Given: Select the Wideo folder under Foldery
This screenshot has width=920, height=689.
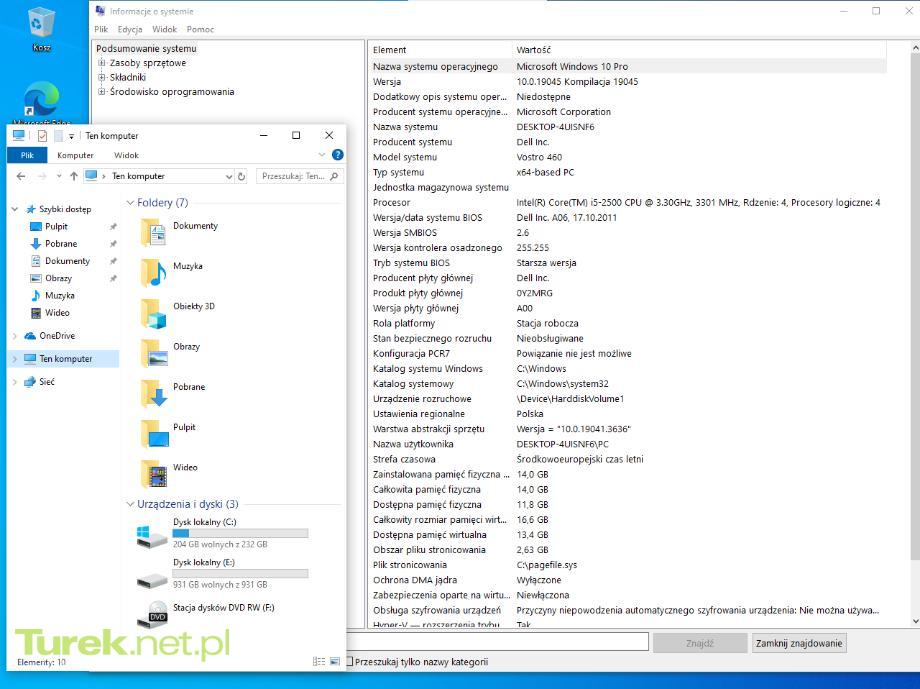Looking at the screenshot, I should coord(169,474).
